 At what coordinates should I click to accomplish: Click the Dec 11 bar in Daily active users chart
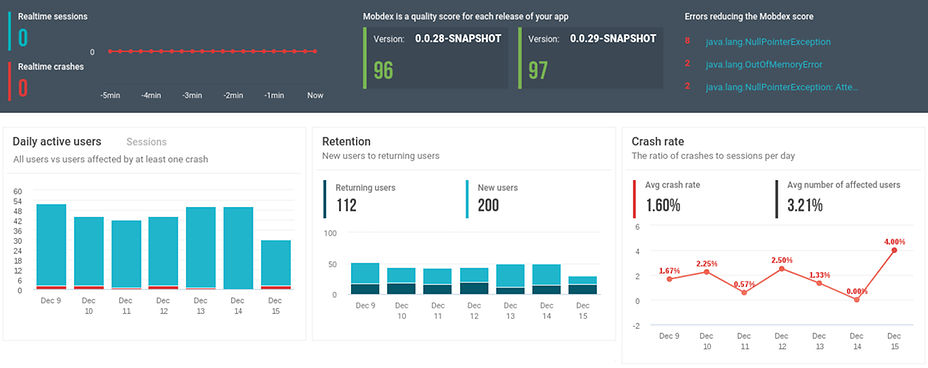126,255
